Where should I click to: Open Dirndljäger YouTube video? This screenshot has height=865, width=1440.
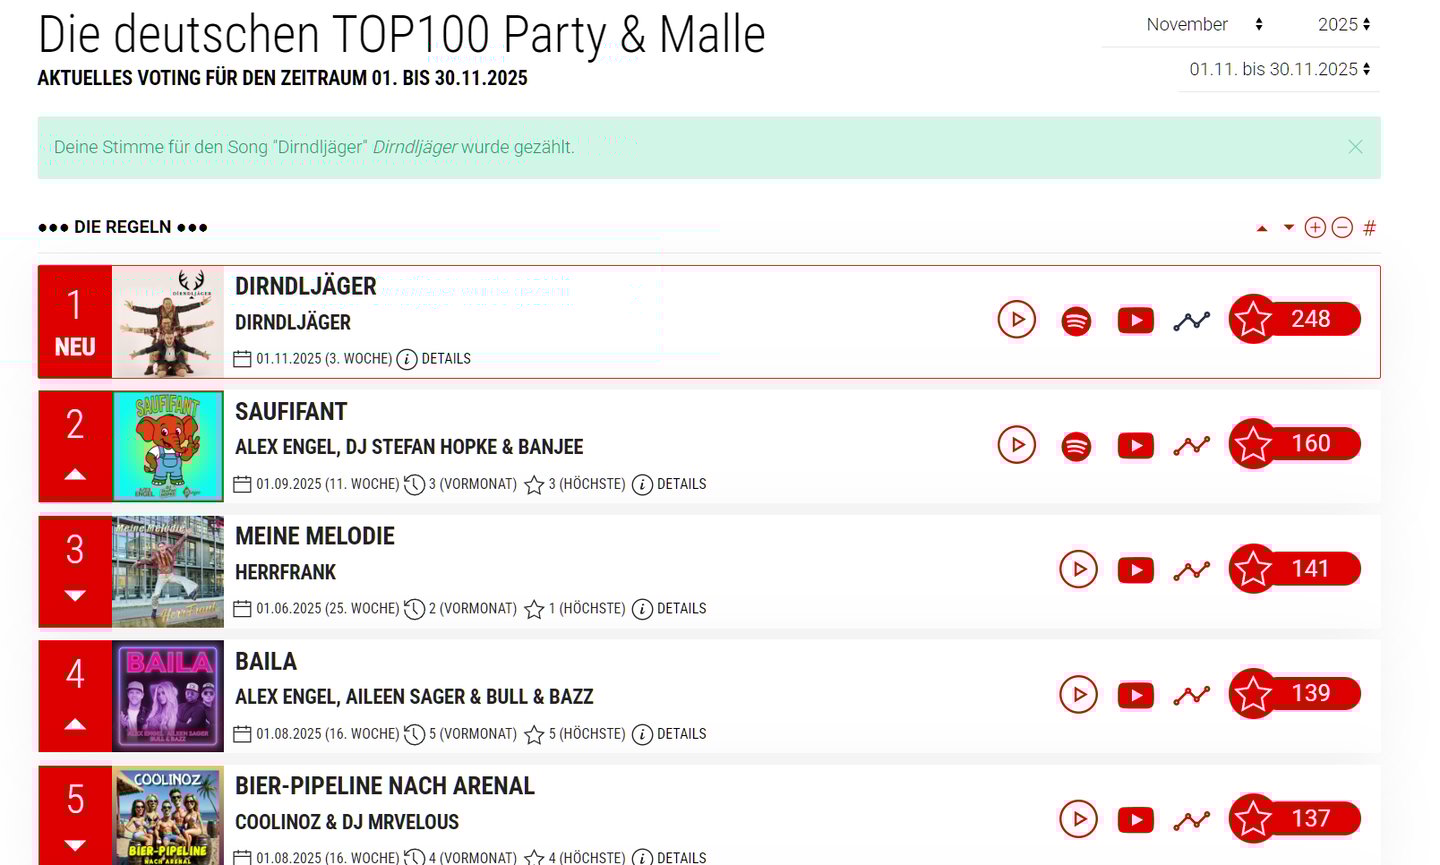[x=1135, y=320]
